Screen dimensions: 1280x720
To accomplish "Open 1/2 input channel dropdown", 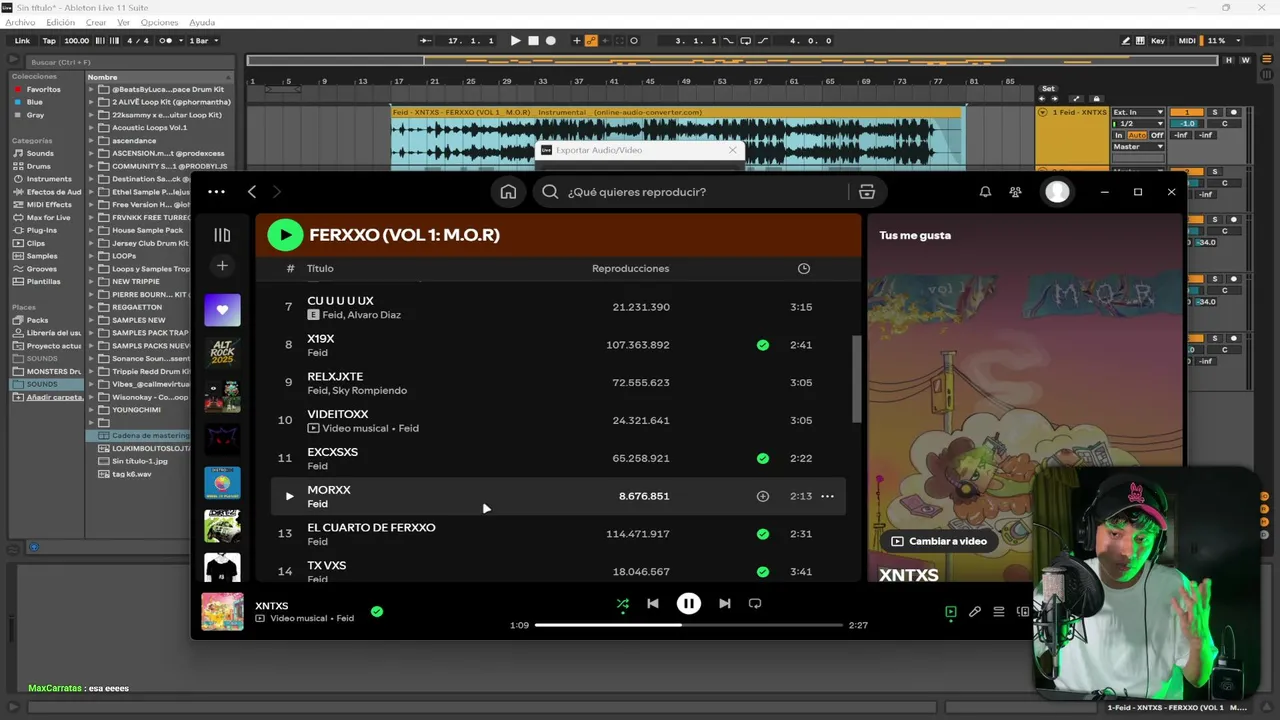I will point(1138,123).
